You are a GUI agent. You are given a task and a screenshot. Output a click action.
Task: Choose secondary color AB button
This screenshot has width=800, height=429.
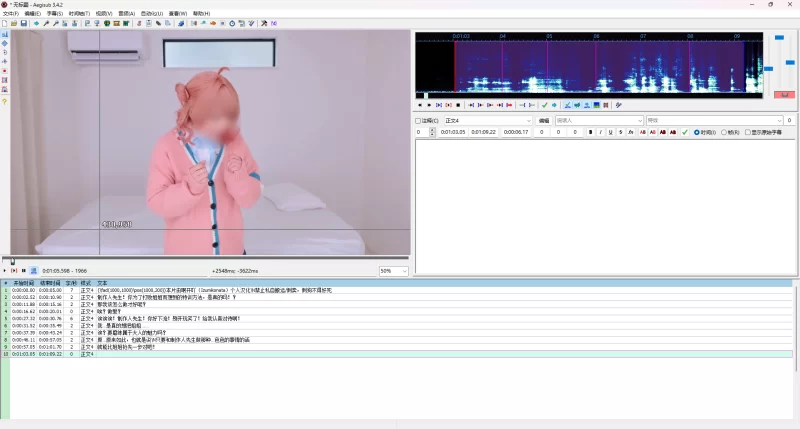pyautogui.click(x=653, y=132)
